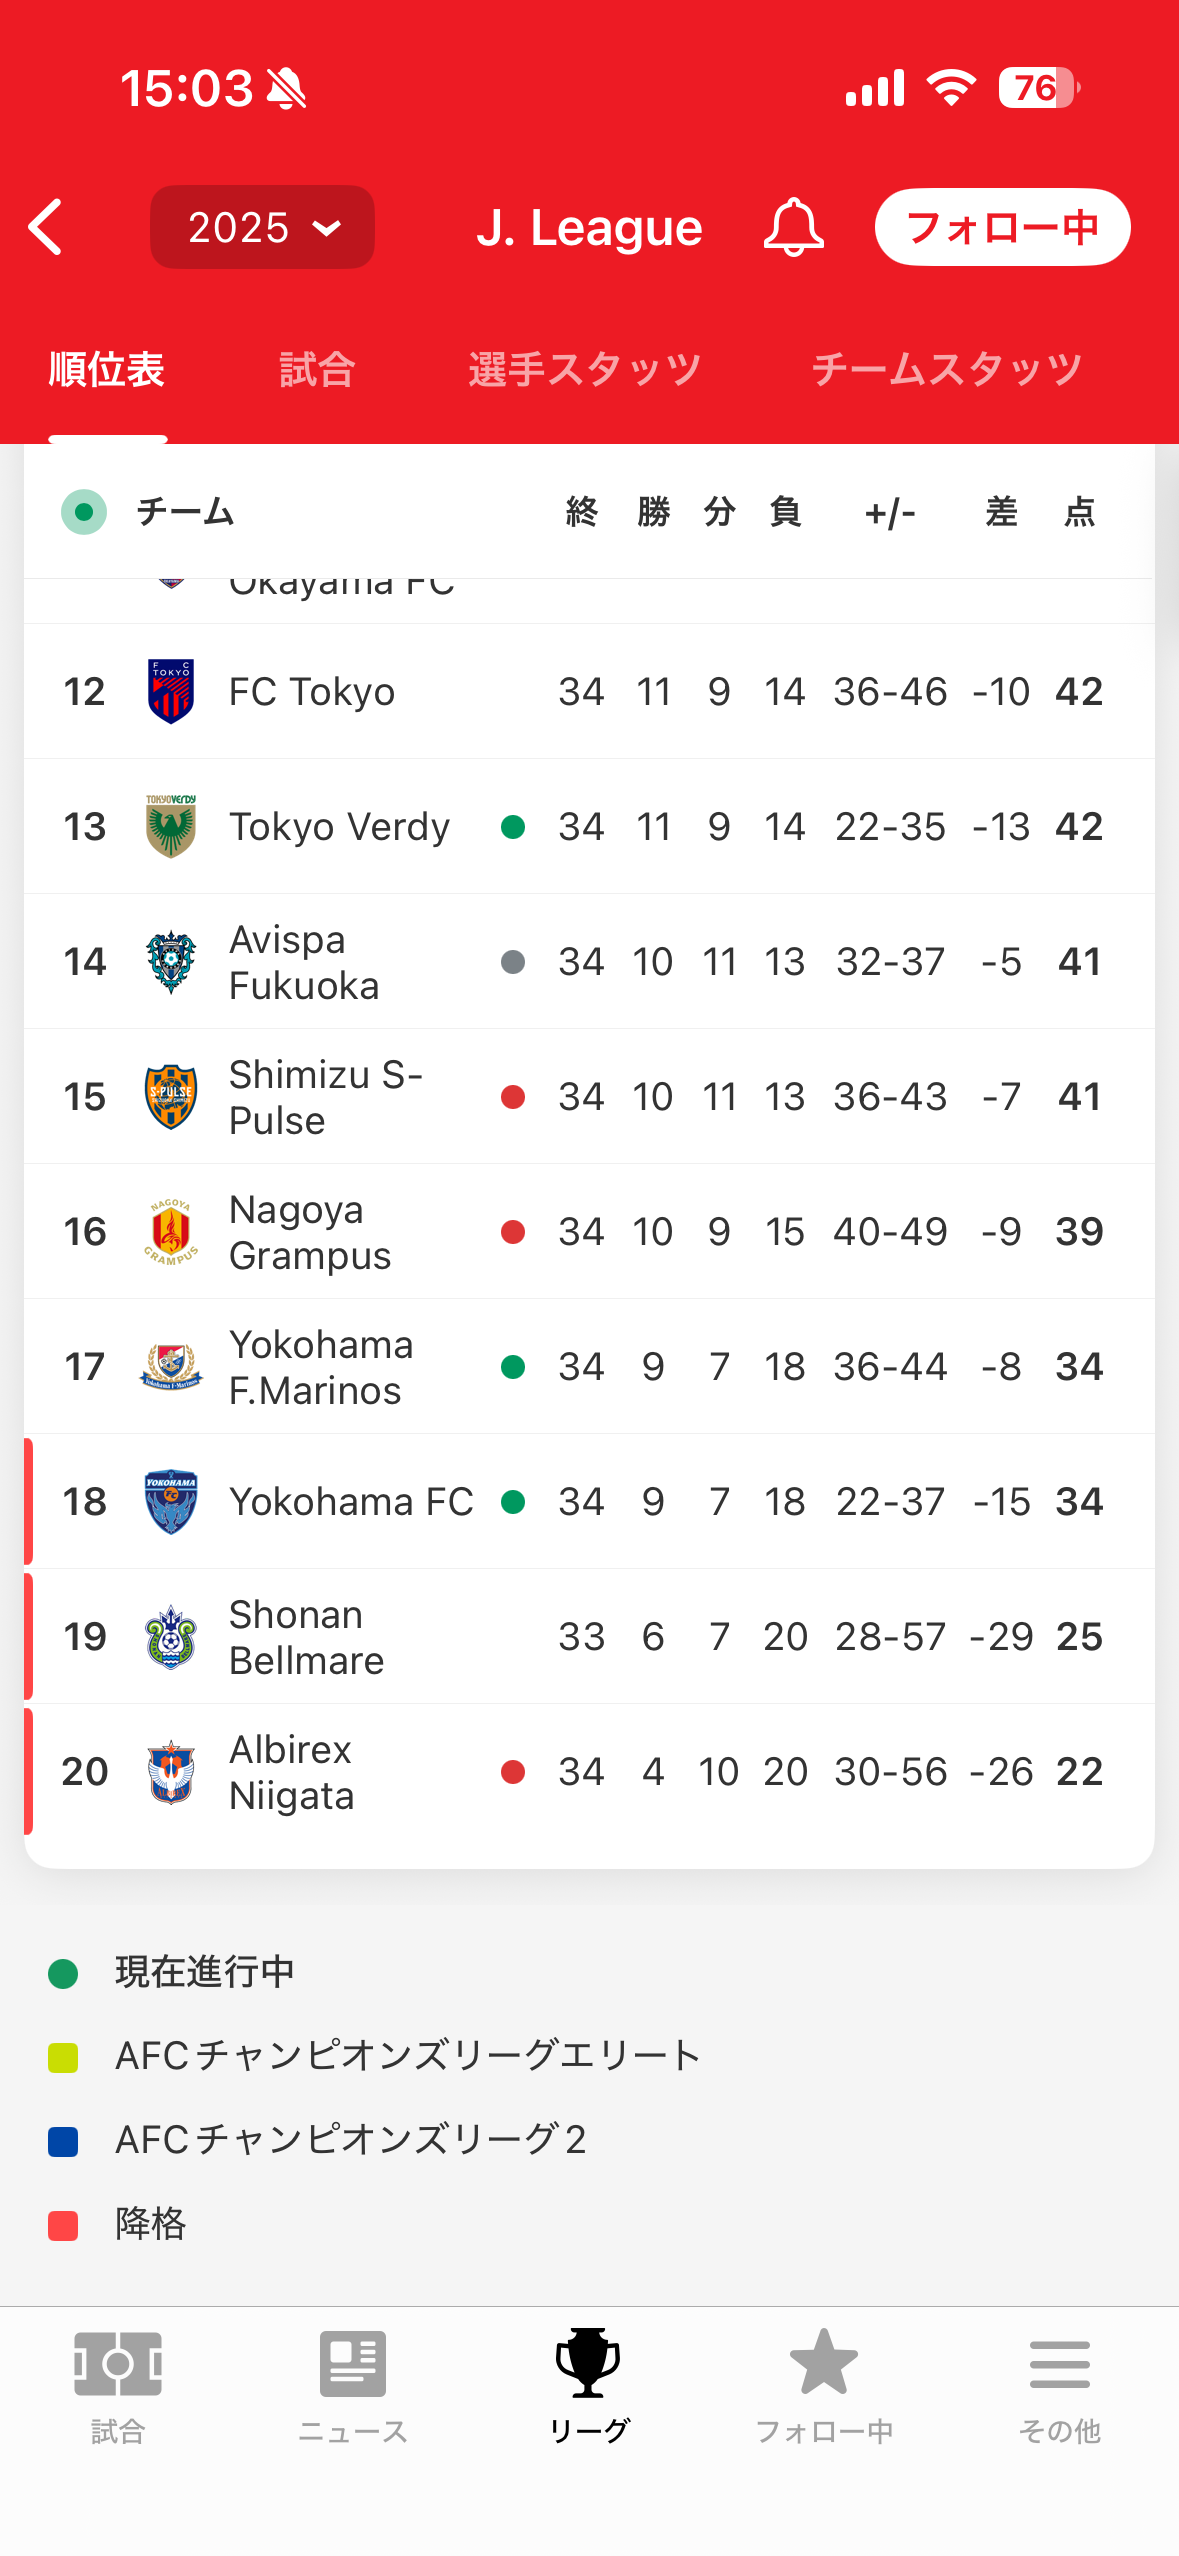This screenshot has width=1179, height=2556.
Task: Toggle the フォロー中 follow button
Action: pyautogui.click(x=1002, y=227)
